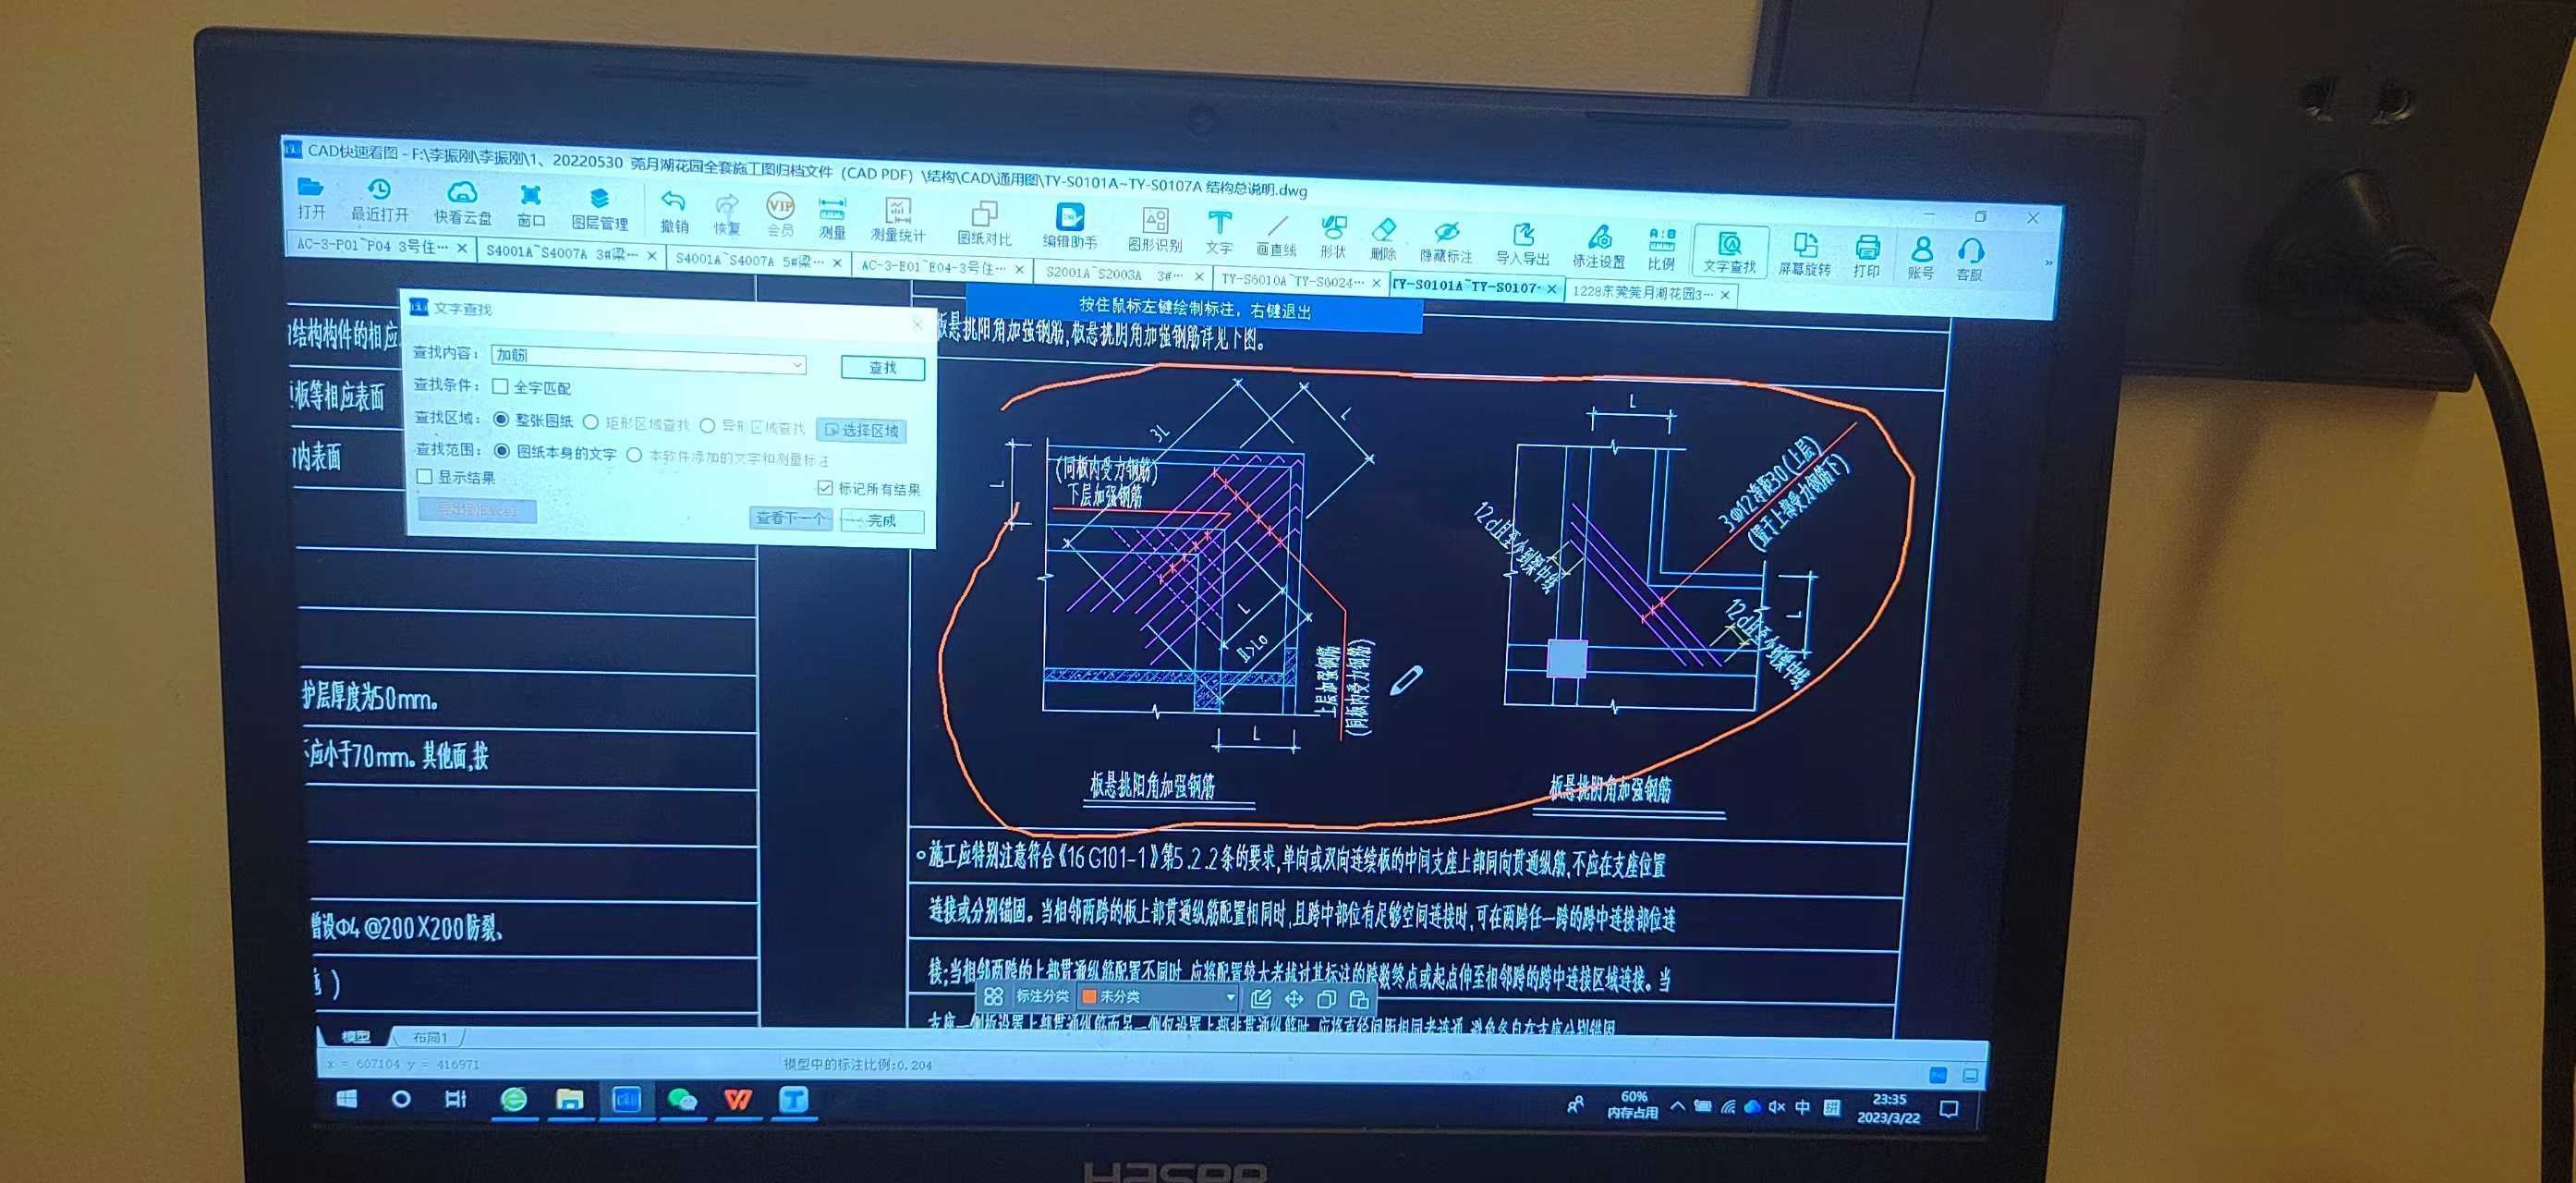Select 矩形区域查找 rectangular area radio
2576x1183 pixels.
click(590, 422)
